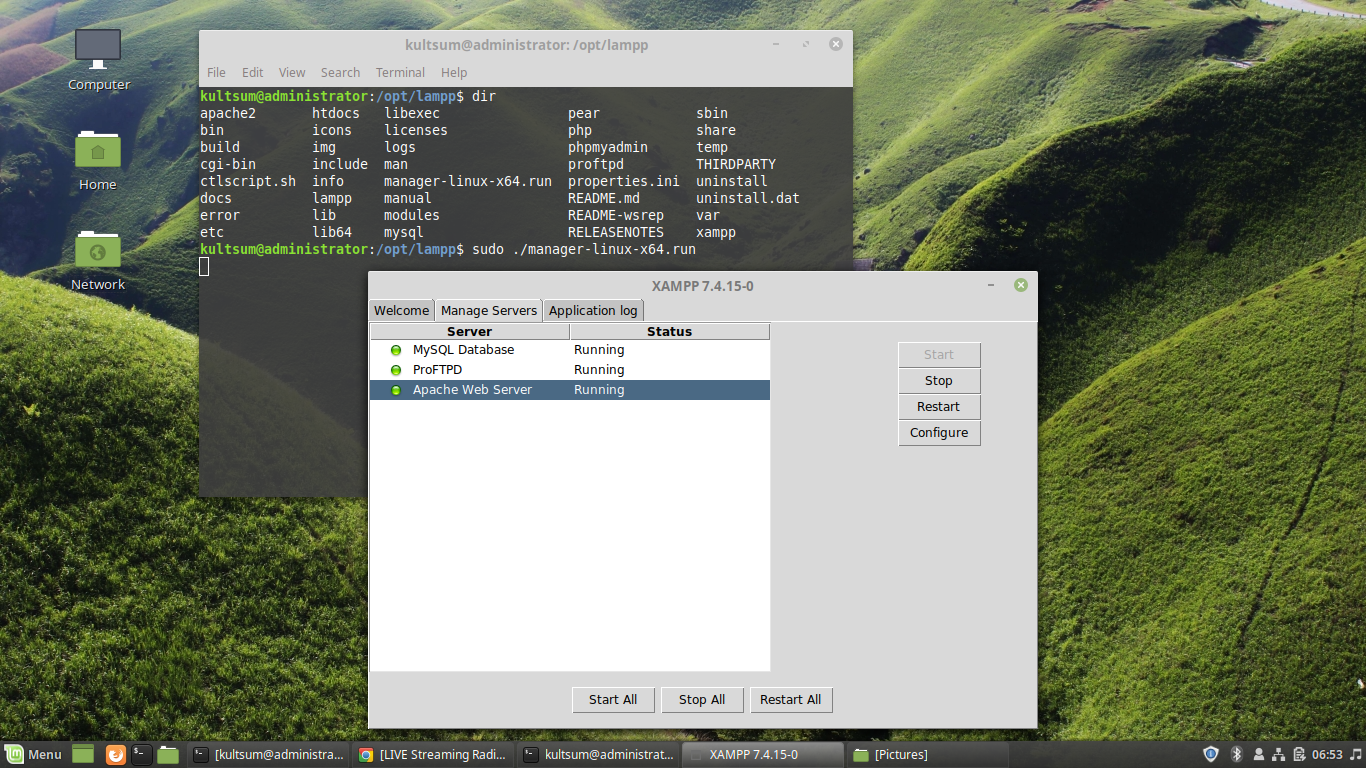Click the panel clock showing 06:53
This screenshot has height=768, width=1366.
click(1327, 754)
